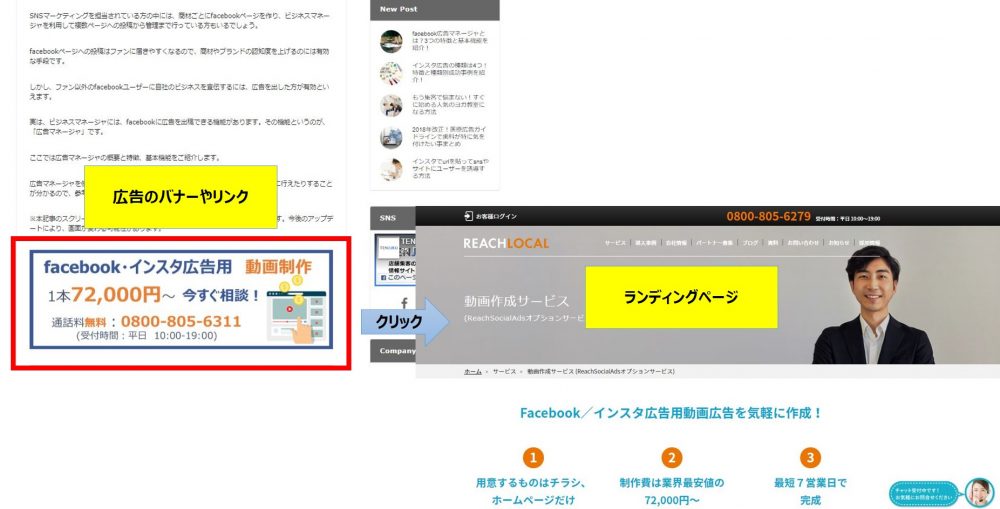Click the 0800-805-6311 number in the banner

(181, 321)
